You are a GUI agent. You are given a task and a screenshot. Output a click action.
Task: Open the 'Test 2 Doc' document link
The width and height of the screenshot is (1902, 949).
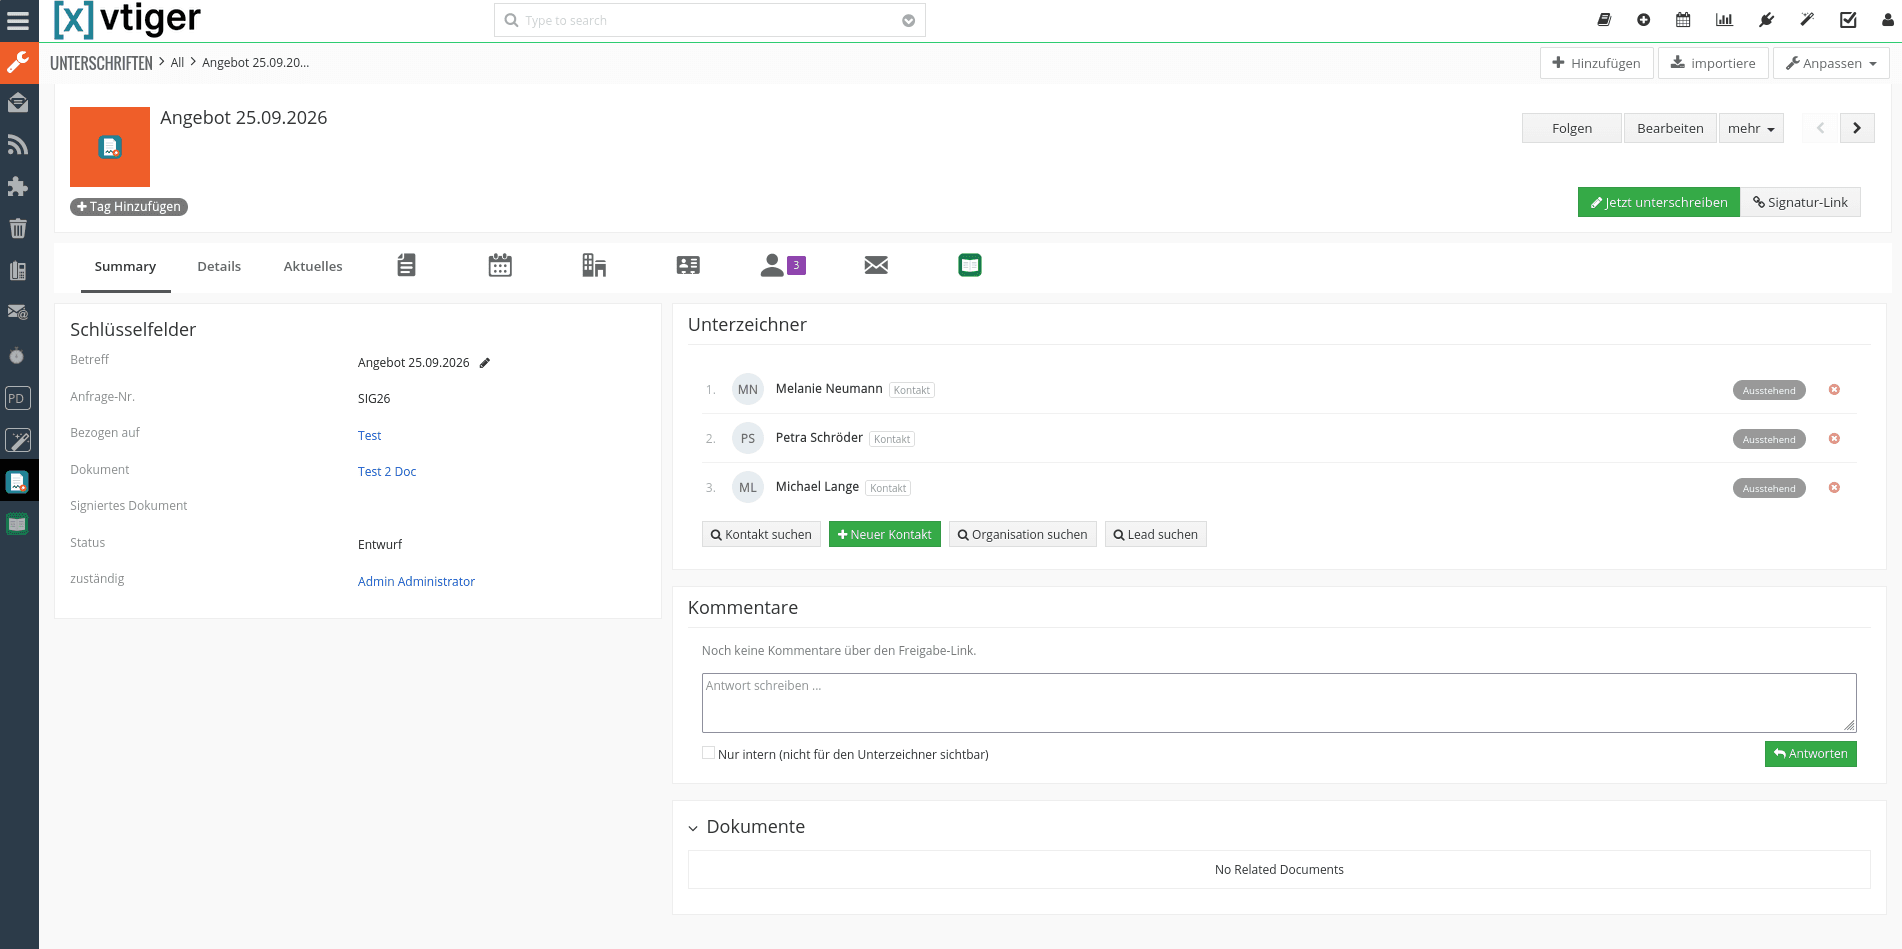coord(387,472)
